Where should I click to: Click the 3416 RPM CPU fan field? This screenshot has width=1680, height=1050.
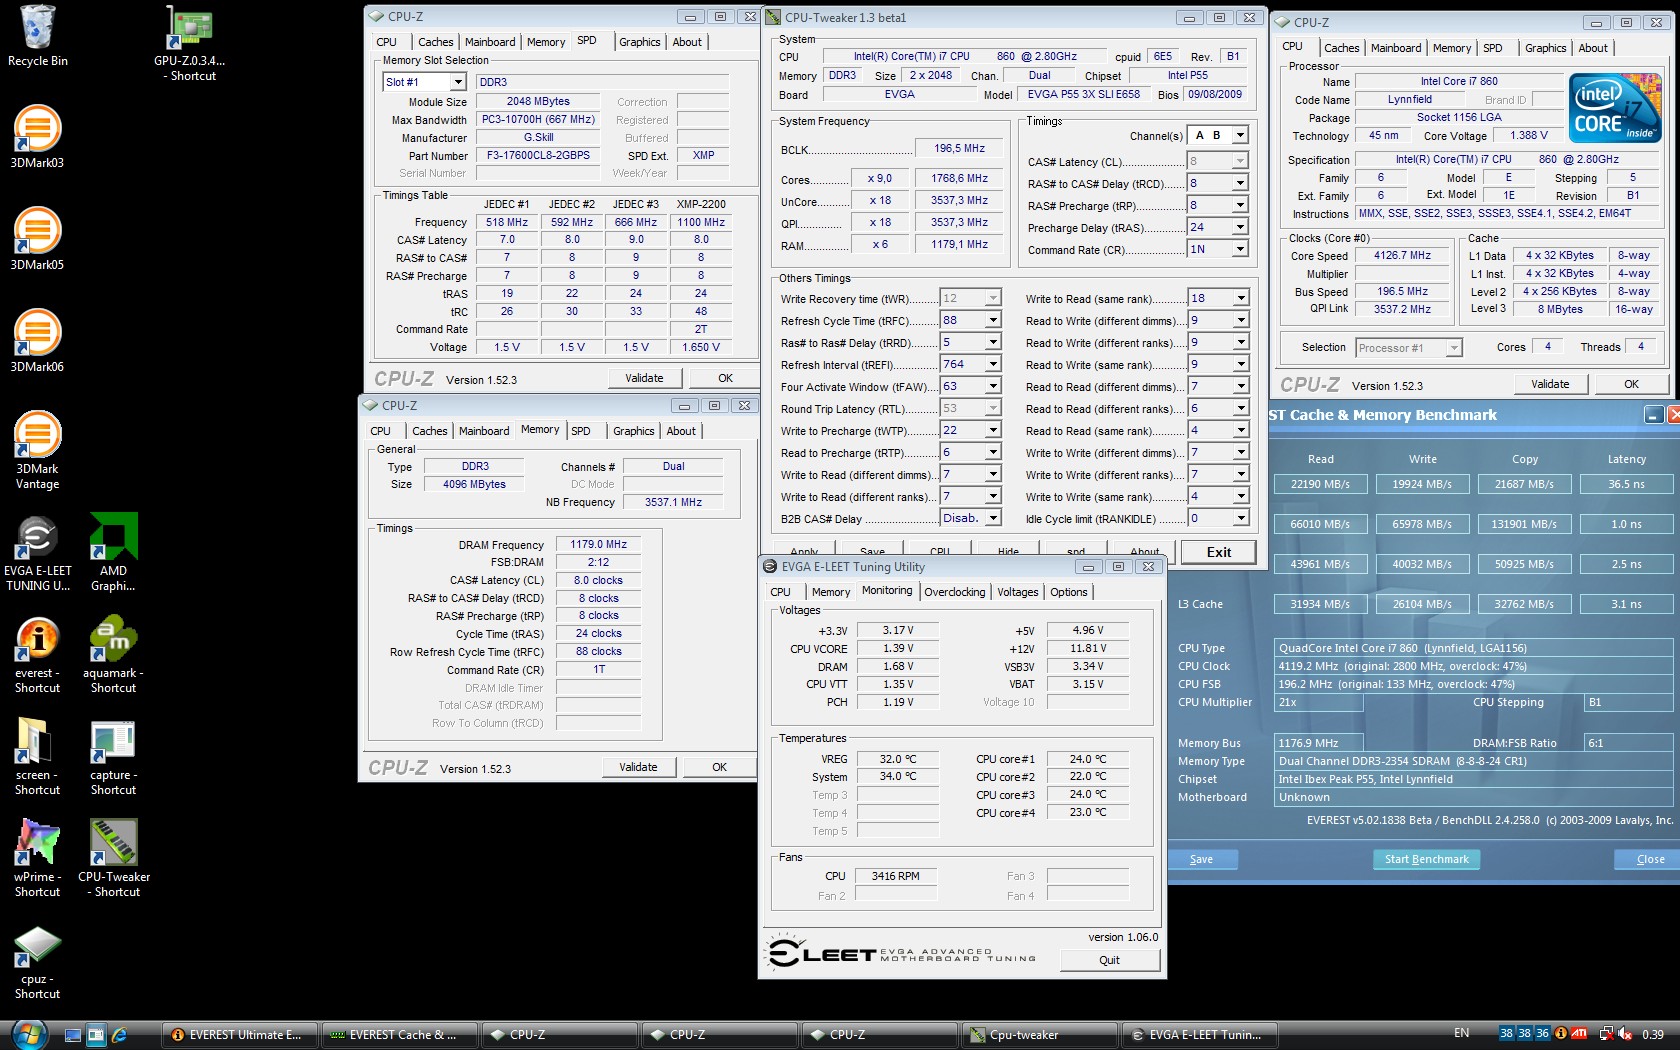click(x=895, y=876)
